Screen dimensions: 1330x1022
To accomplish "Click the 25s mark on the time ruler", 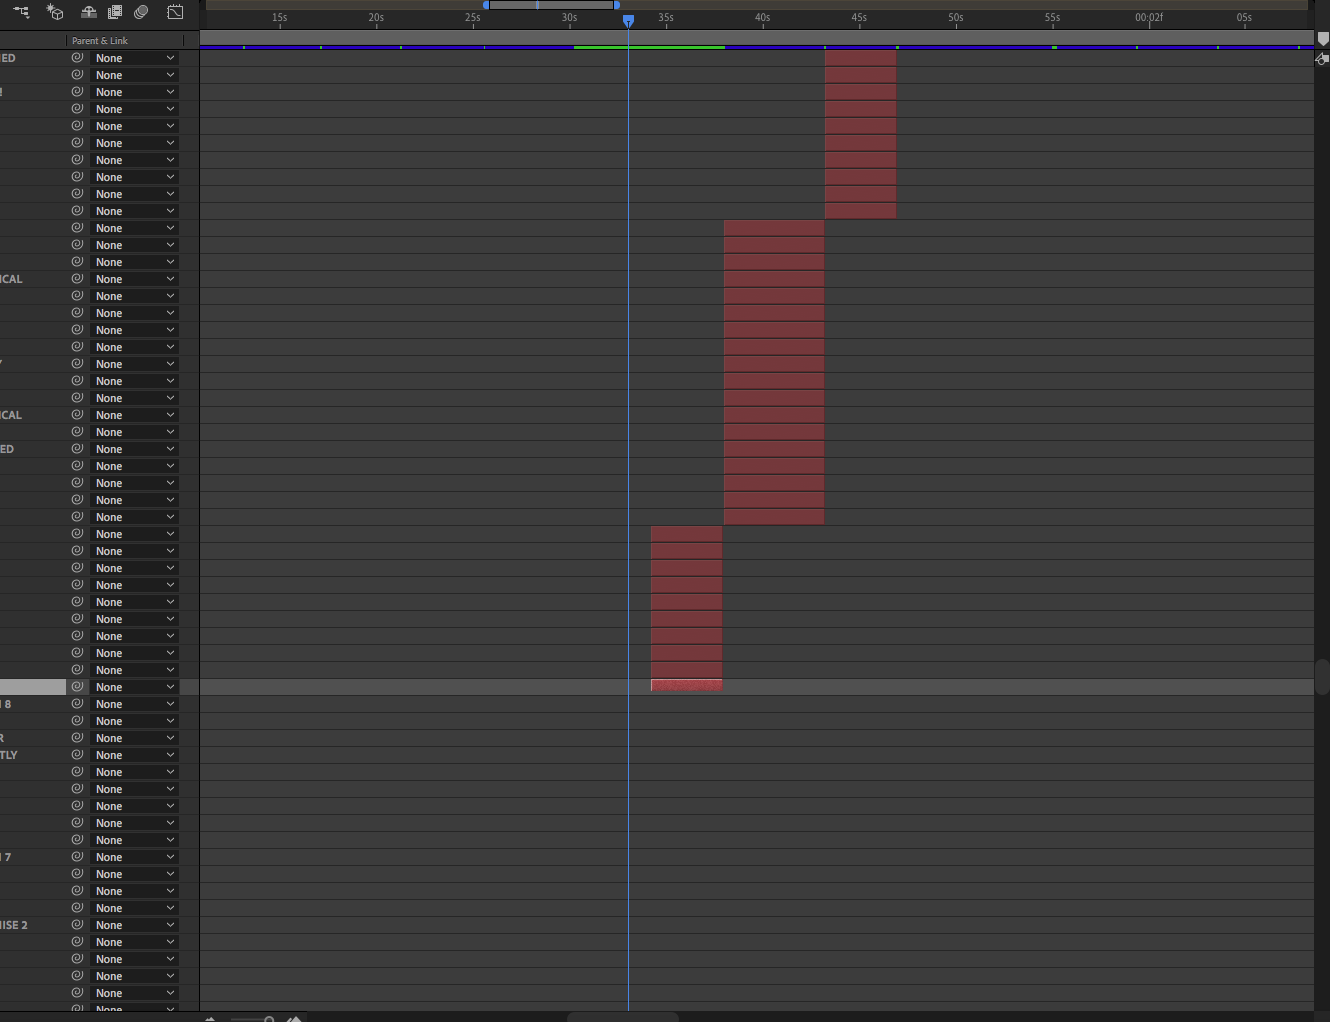I will (x=473, y=18).
